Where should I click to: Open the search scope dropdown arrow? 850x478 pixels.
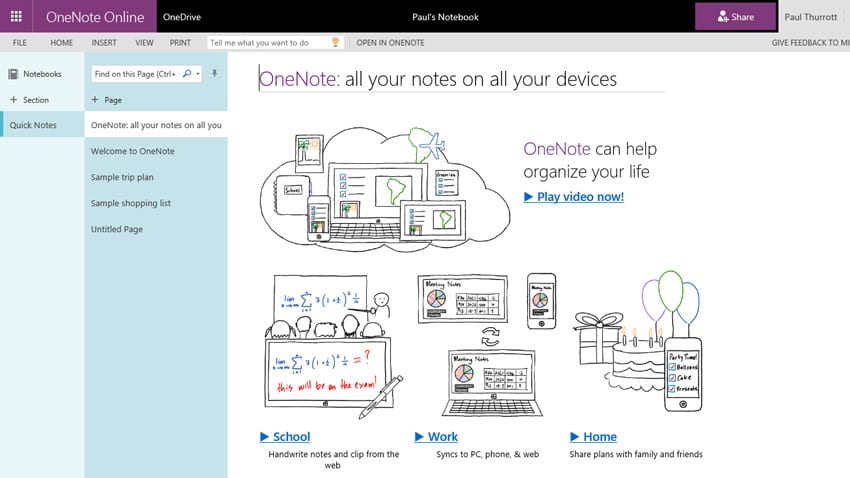pyautogui.click(x=198, y=74)
